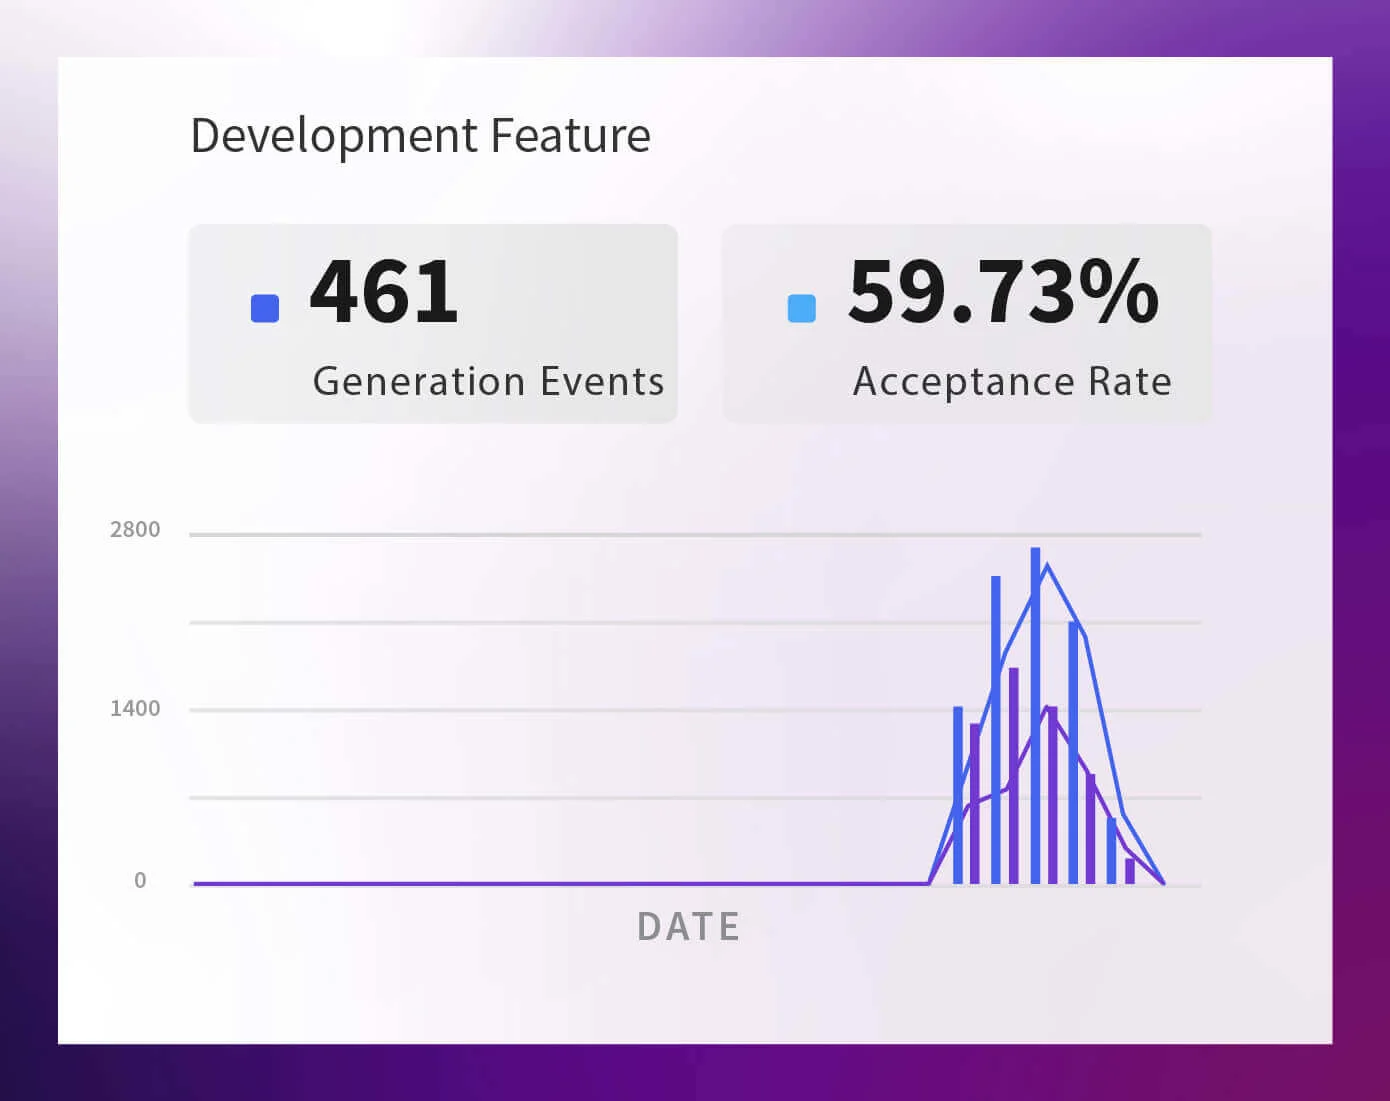Click the blue Generation Events color swatch

(265, 309)
